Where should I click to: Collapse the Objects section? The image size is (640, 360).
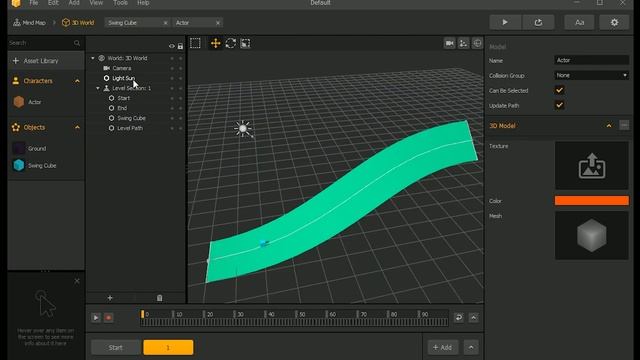point(77,127)
